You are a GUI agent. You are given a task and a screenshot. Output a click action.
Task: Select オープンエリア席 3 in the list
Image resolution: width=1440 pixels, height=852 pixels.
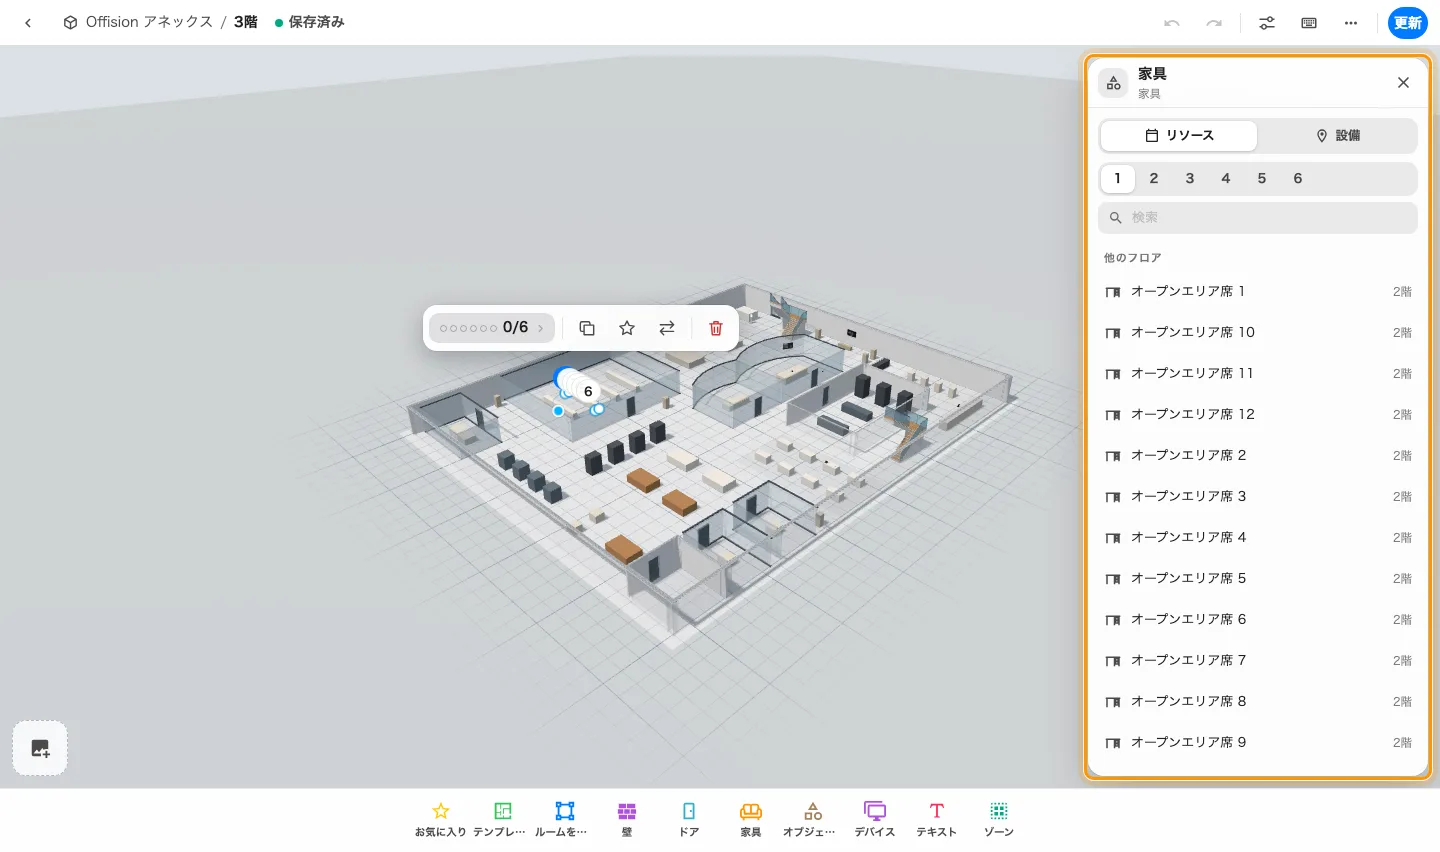pos(1258,497)
